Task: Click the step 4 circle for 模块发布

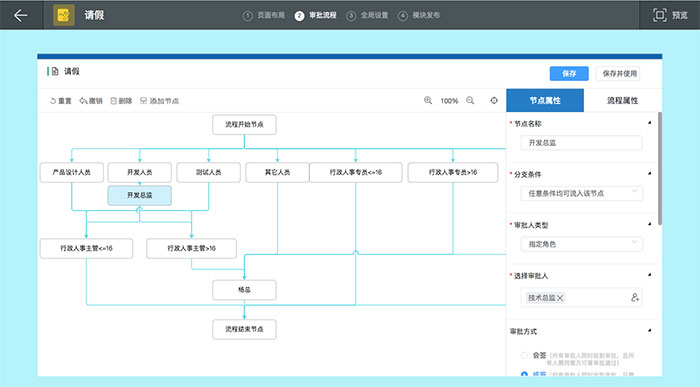Action: [403, 16]
